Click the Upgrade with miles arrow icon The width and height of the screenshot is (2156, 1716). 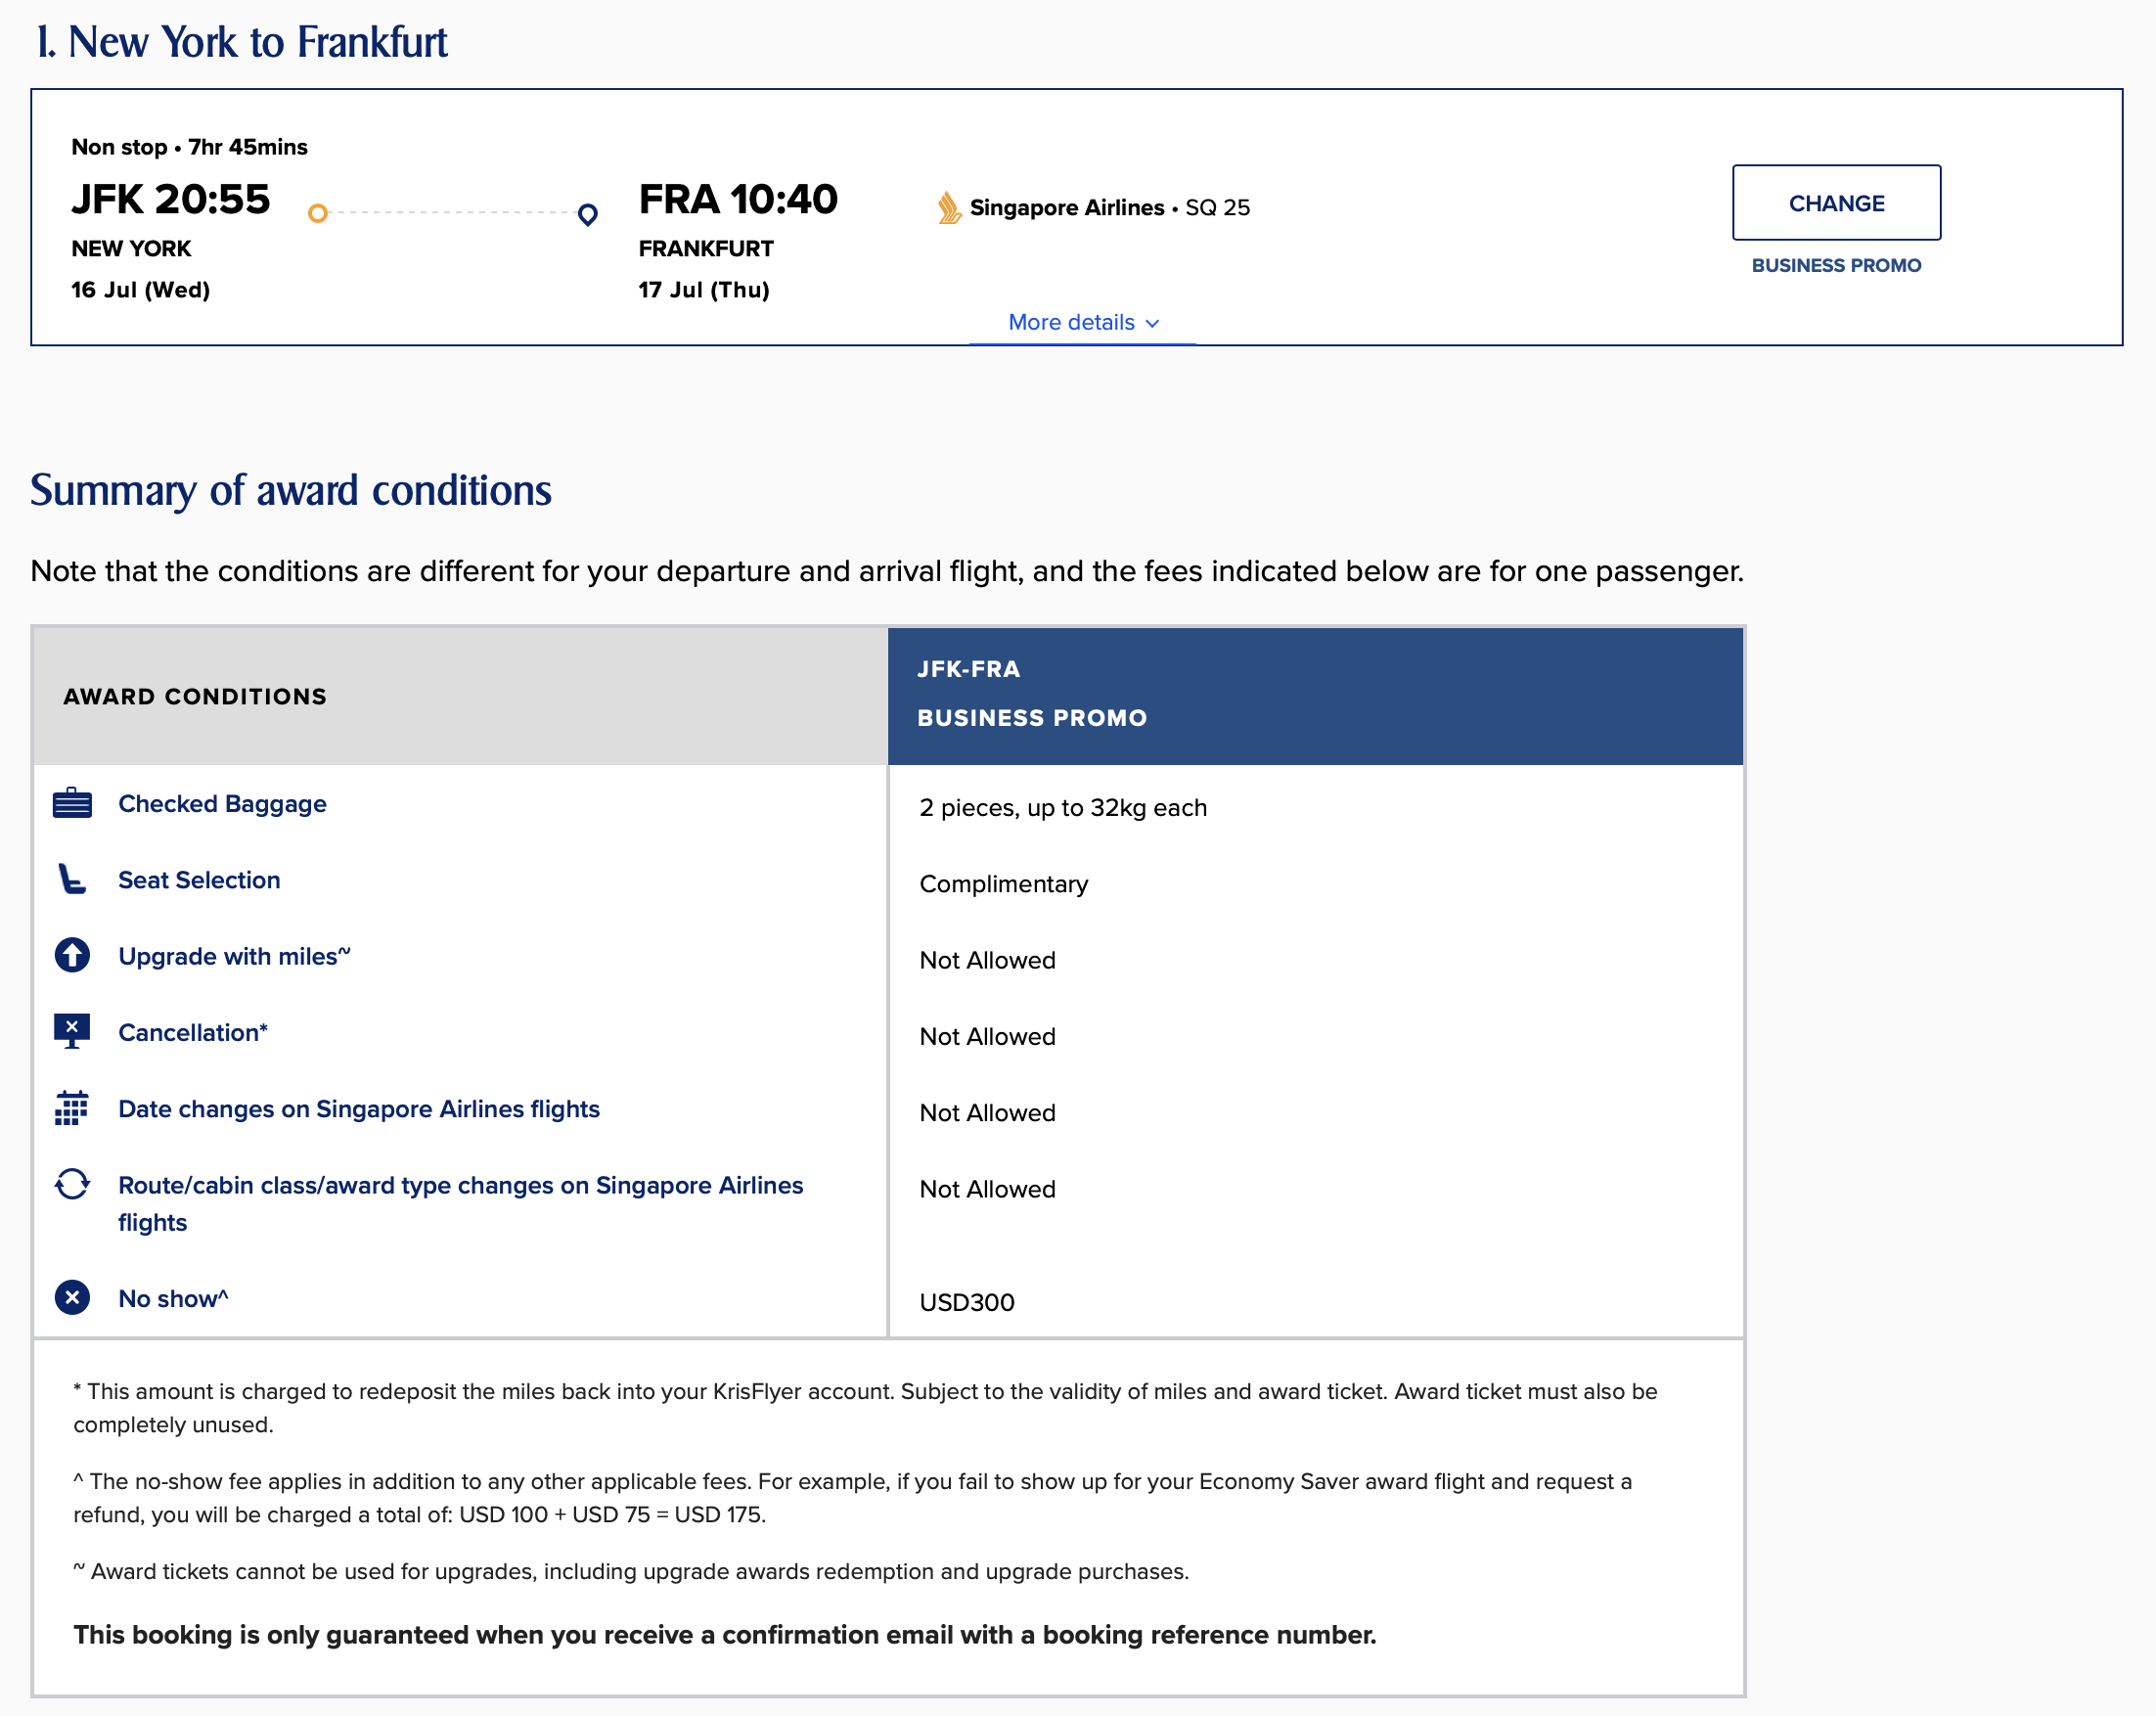click(x=72, y=955)
